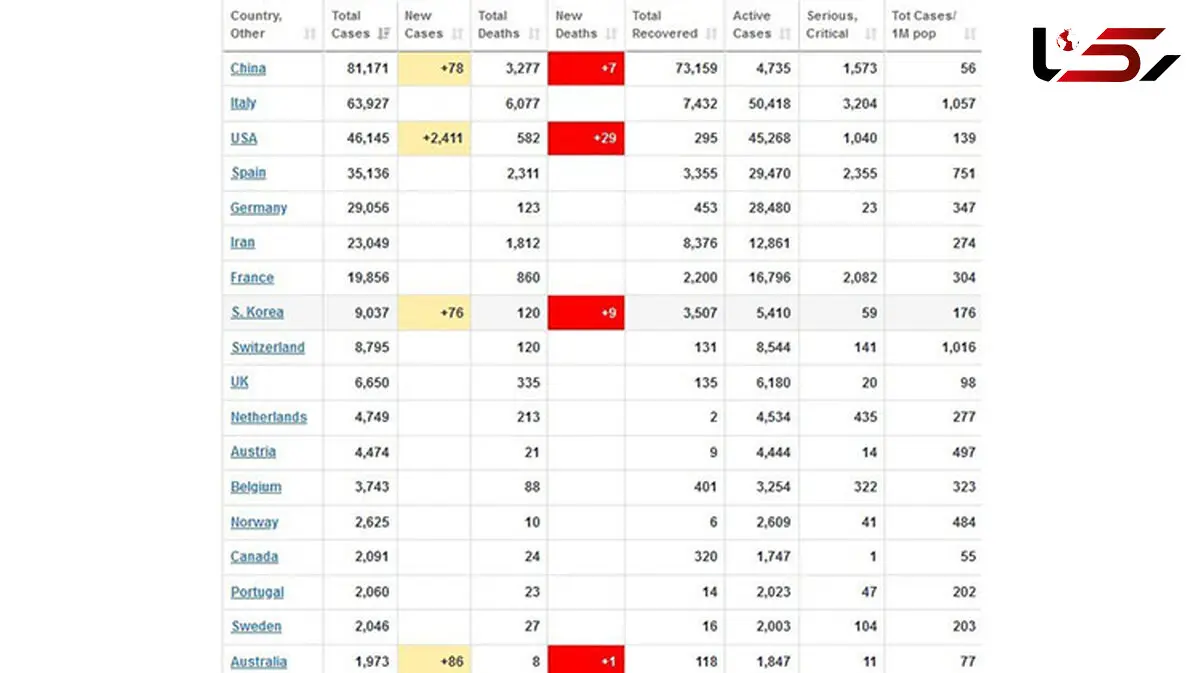
Task: Sort by New Cases column icon
Action: (457, 34)
